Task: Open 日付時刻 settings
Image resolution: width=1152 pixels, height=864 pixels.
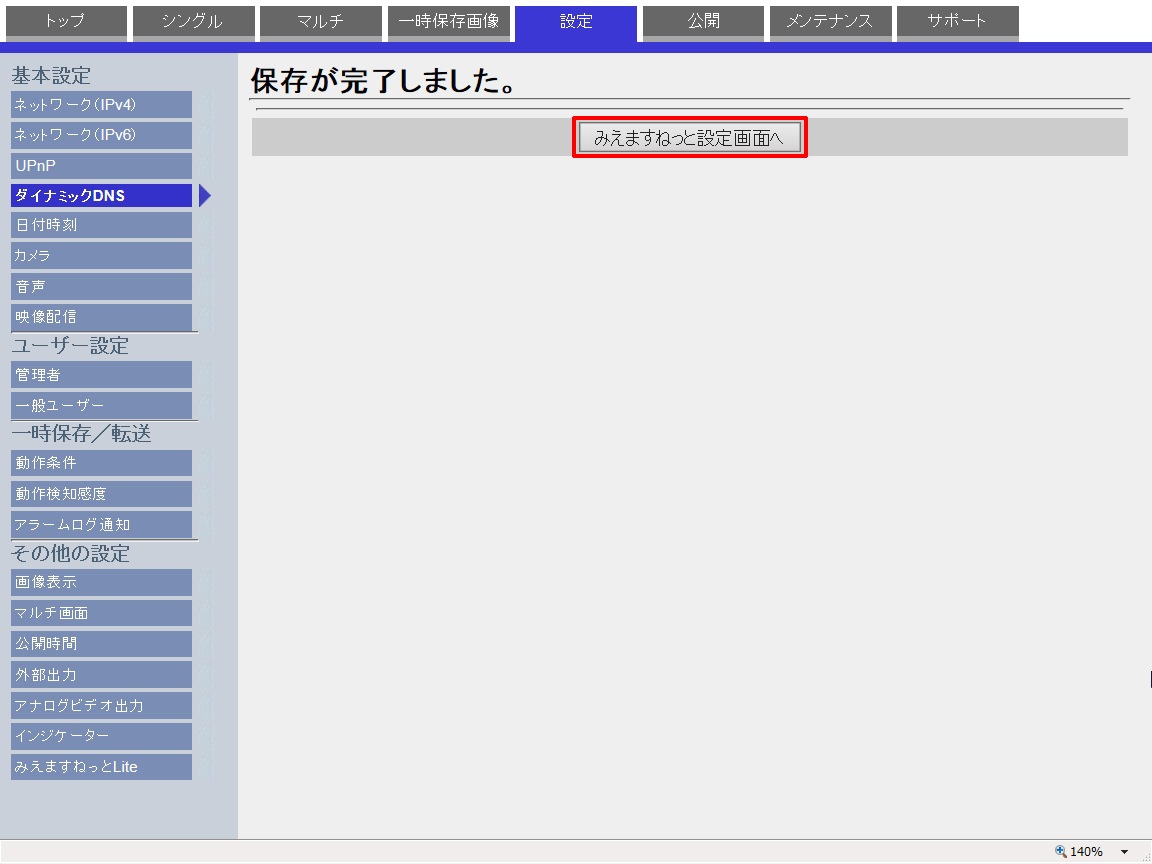Action: point(101,225)
